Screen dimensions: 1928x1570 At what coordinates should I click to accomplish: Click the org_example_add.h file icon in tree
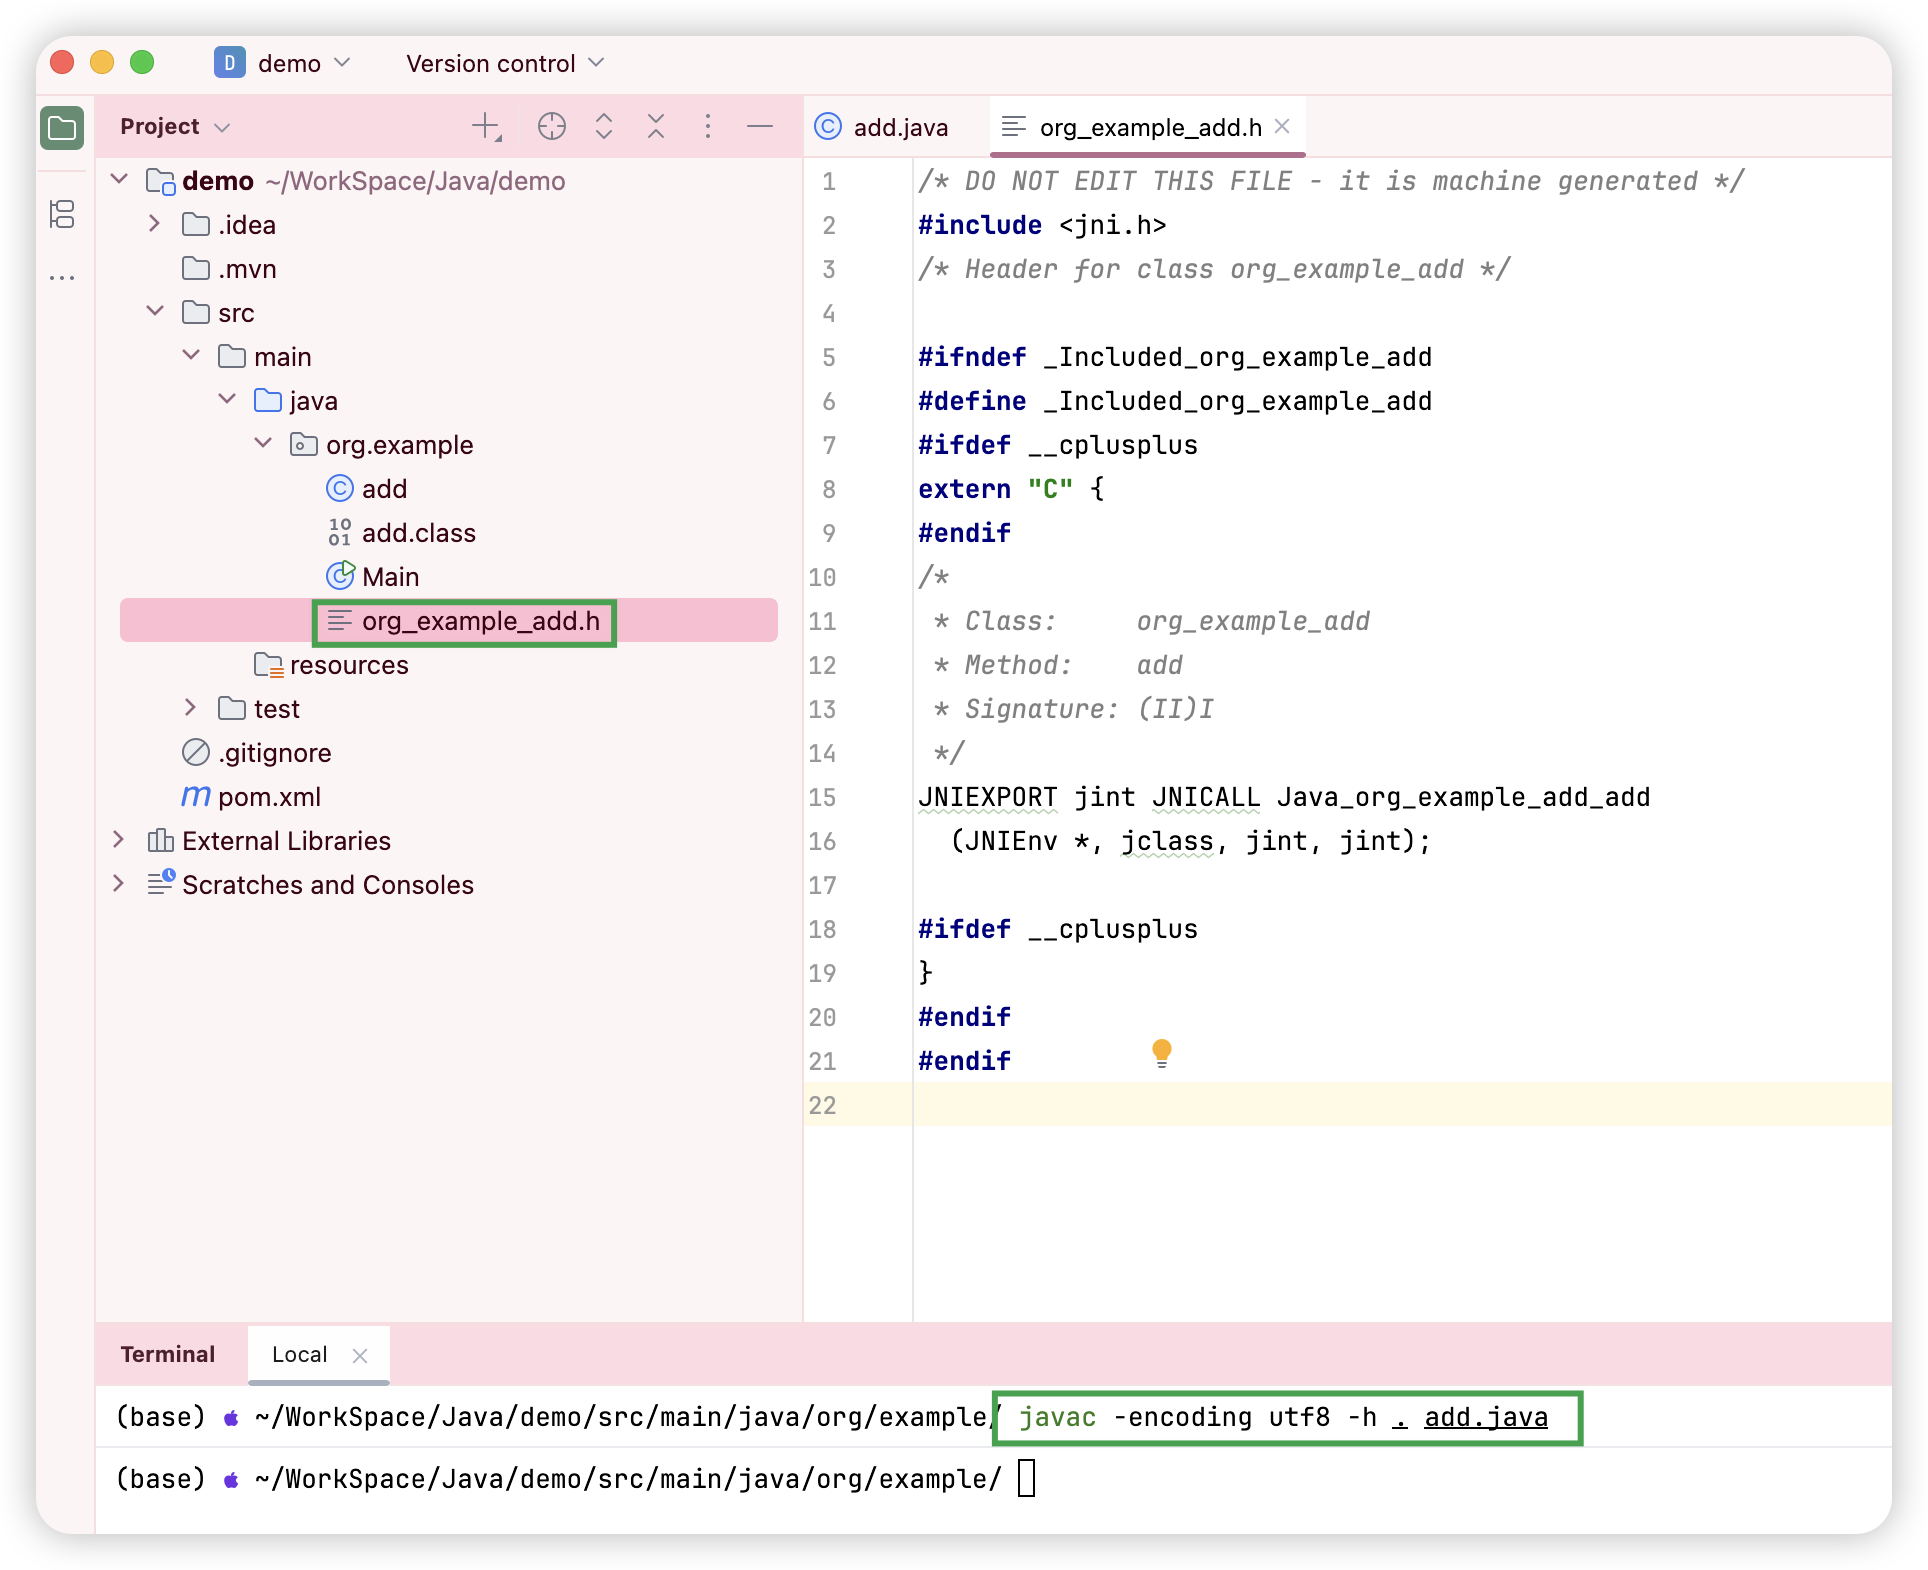(x=340, y=620)
